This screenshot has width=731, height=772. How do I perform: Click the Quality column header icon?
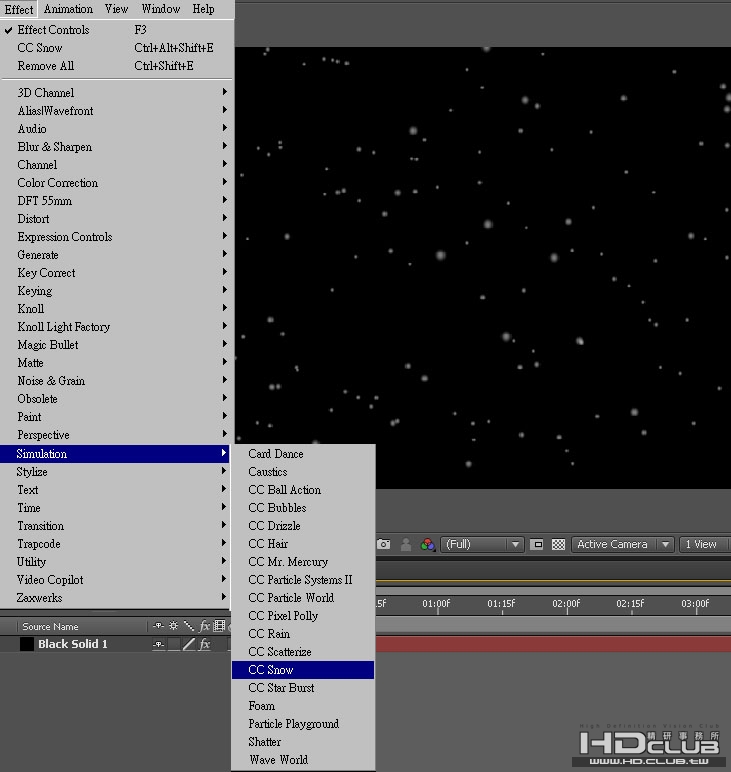(x=189, y=626)
